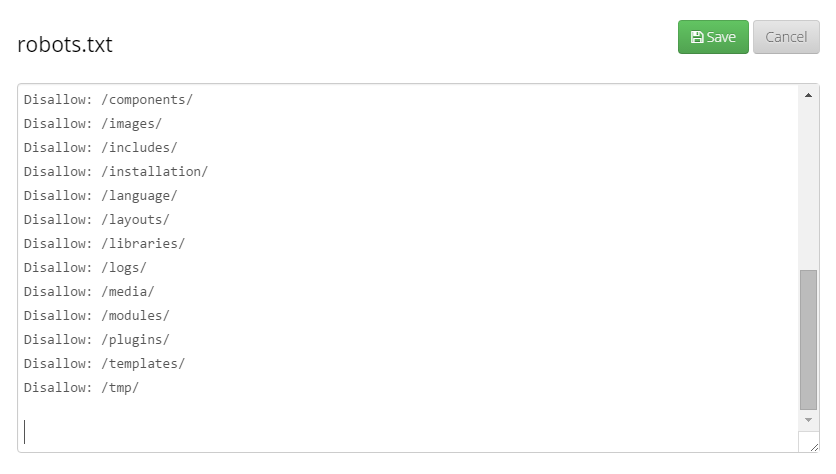Click the Disallow: /images/ line
This screenshot has width=836, height=474.
tap(93, 124)
